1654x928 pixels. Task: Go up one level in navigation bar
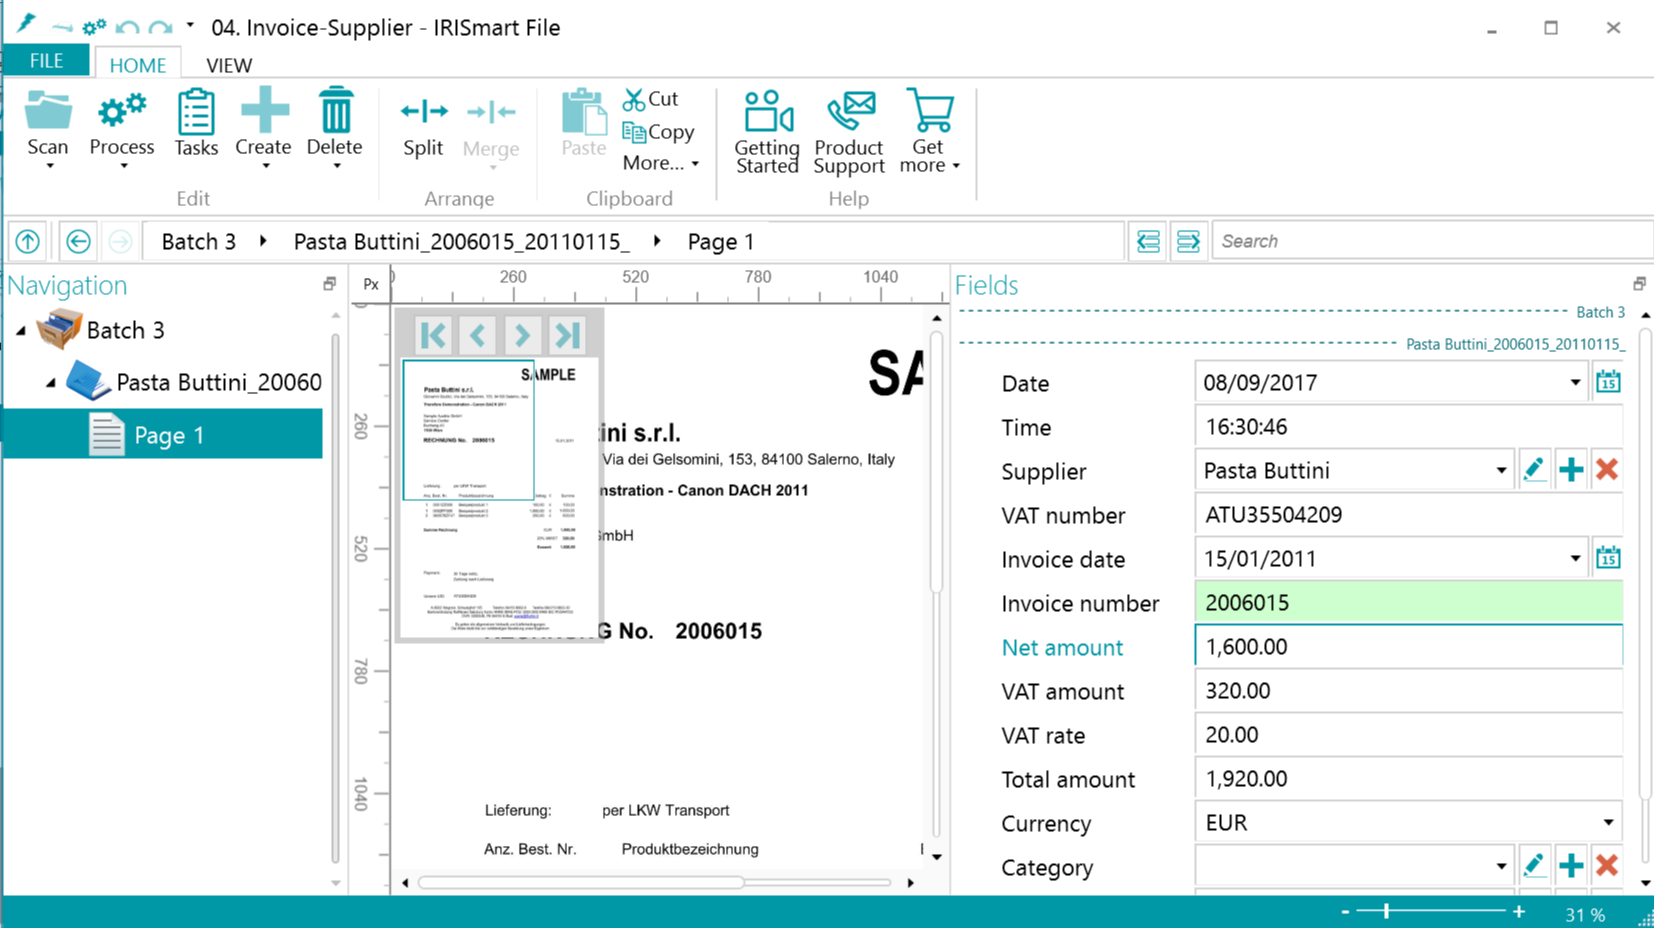[x=28, y=241]
